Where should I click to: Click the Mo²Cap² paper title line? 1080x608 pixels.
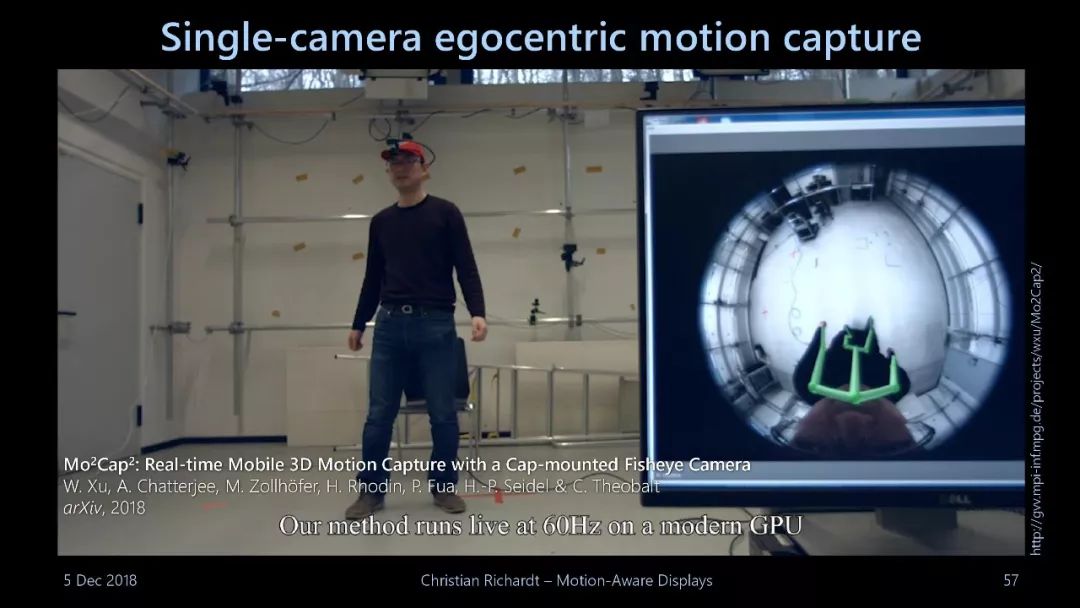pos(407,465)
